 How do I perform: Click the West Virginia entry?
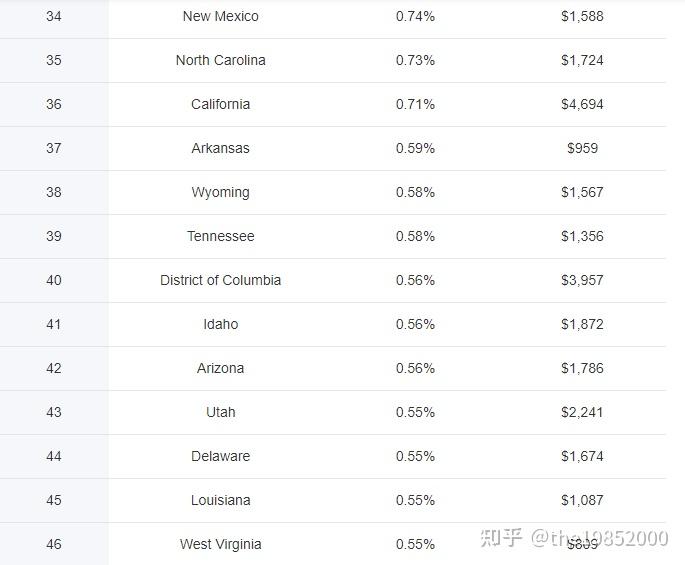[220, 544]
